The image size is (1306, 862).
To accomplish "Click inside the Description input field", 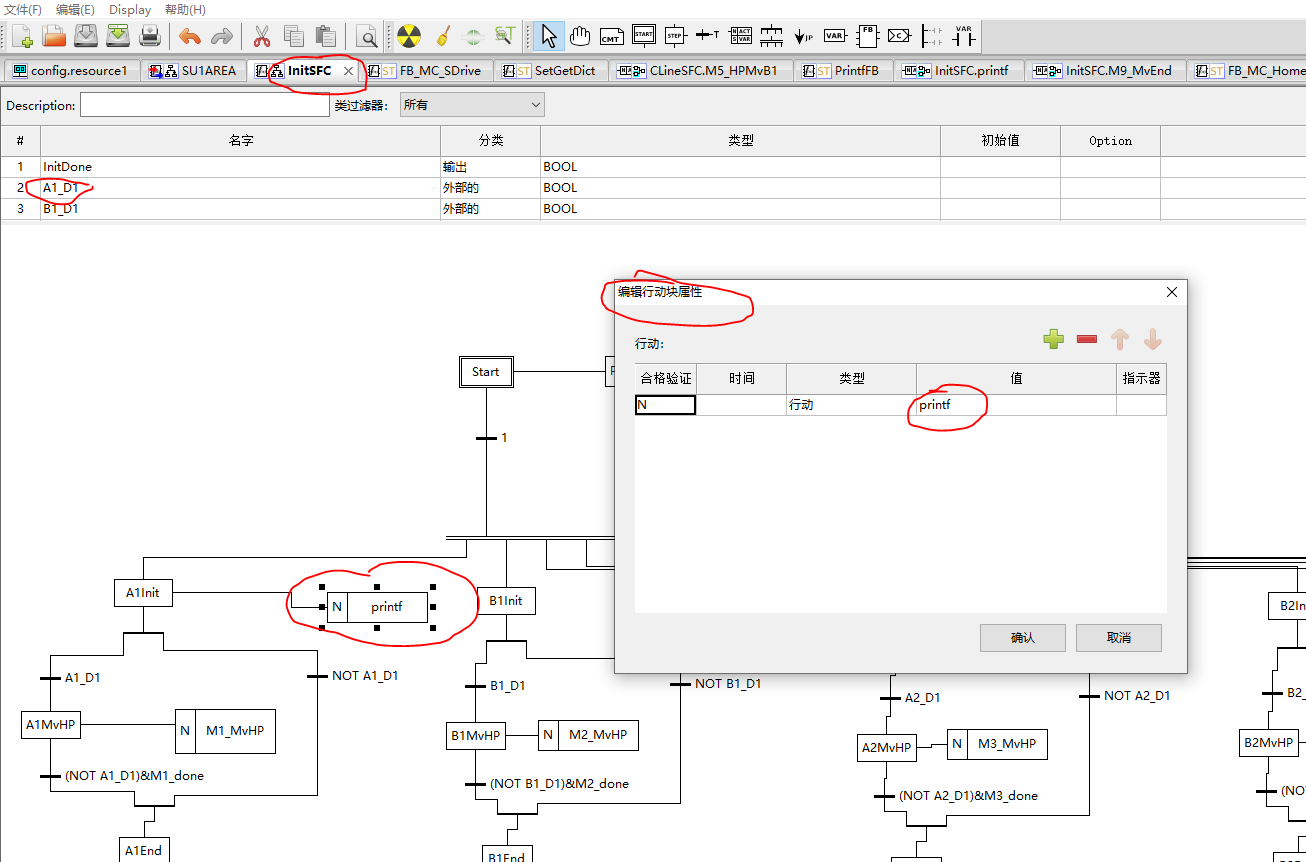I will tap(204, 104).
